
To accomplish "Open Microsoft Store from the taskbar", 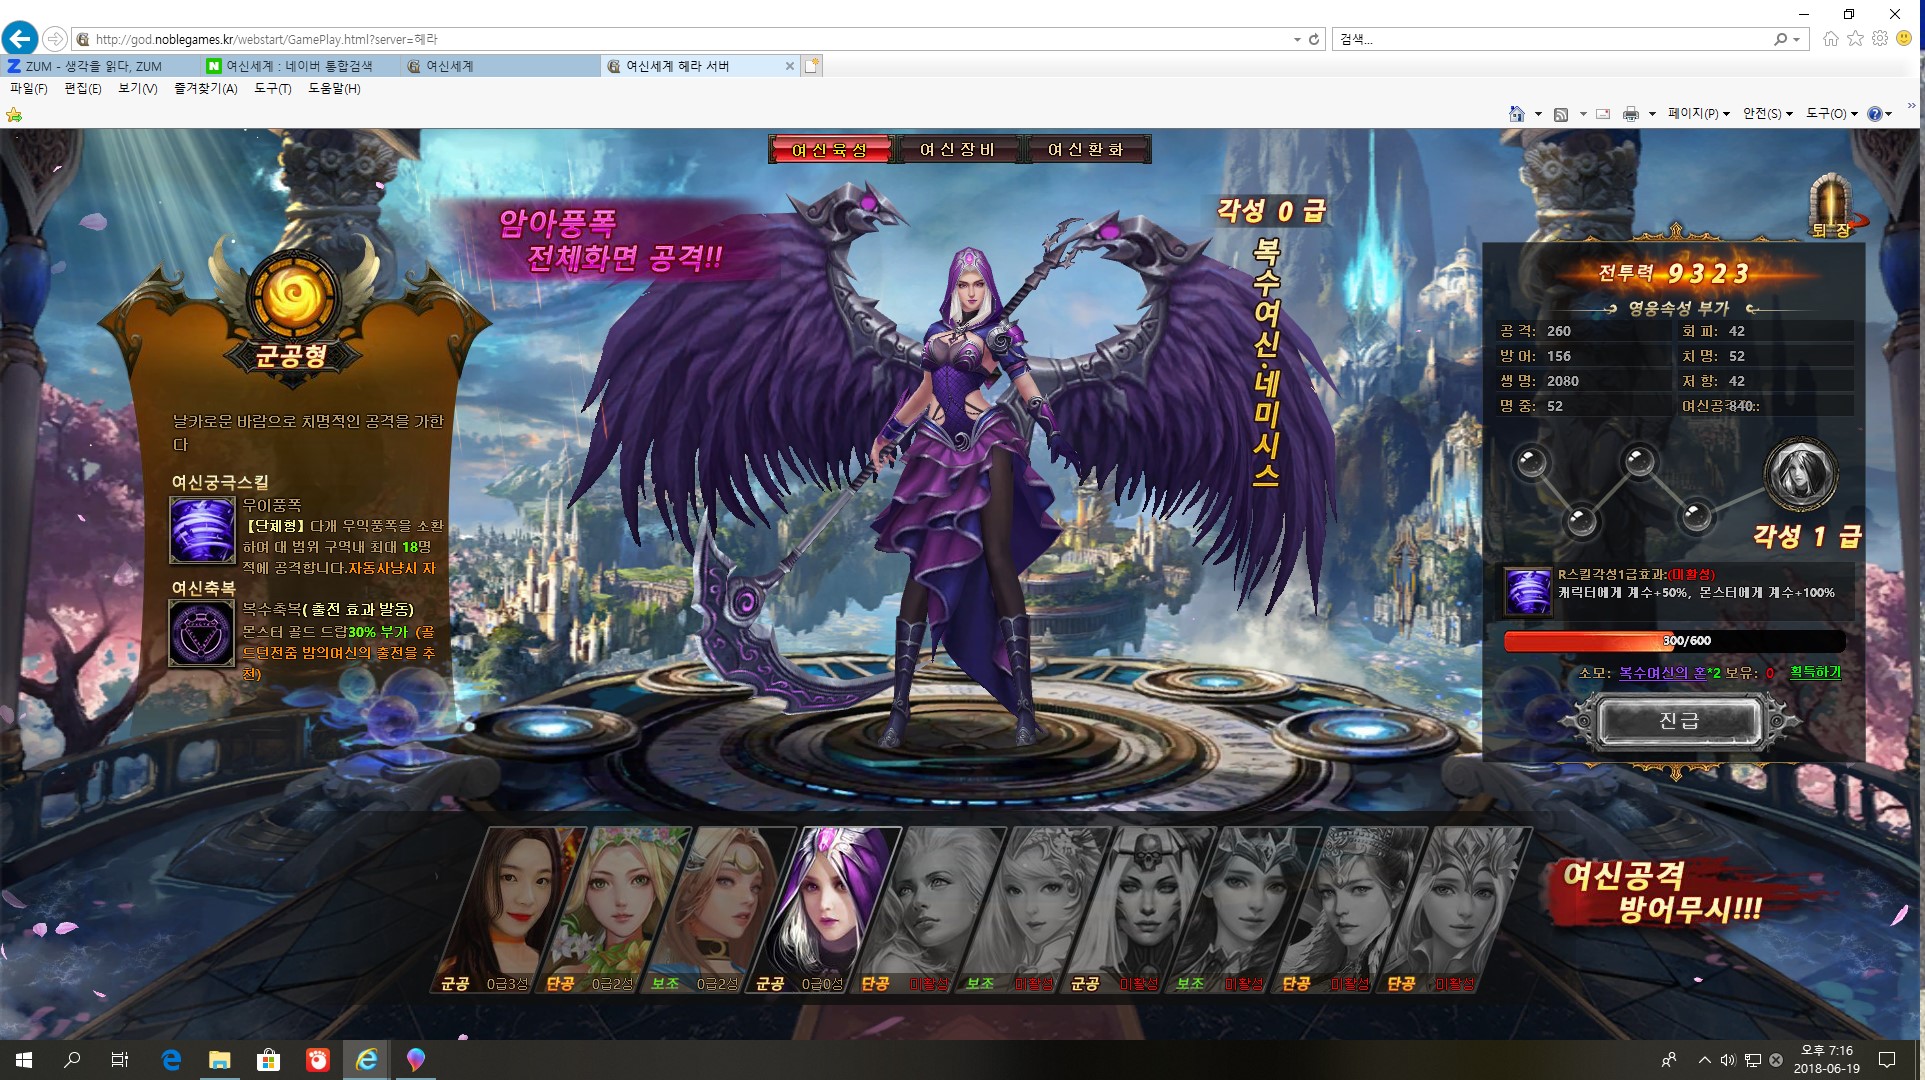I will [x=269, y=1060].
